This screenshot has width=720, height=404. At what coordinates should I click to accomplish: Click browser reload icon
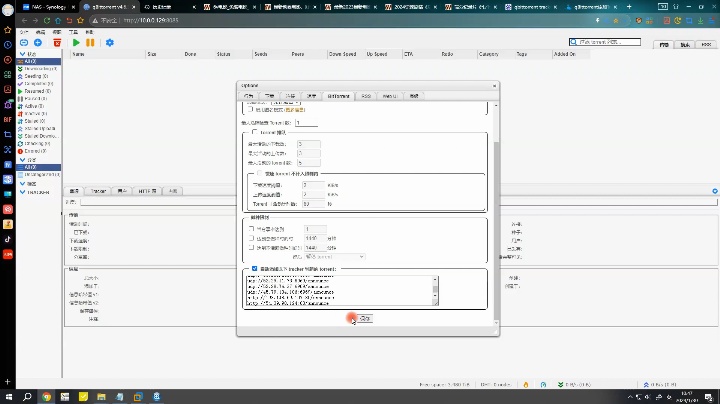[x=46, y=20]
